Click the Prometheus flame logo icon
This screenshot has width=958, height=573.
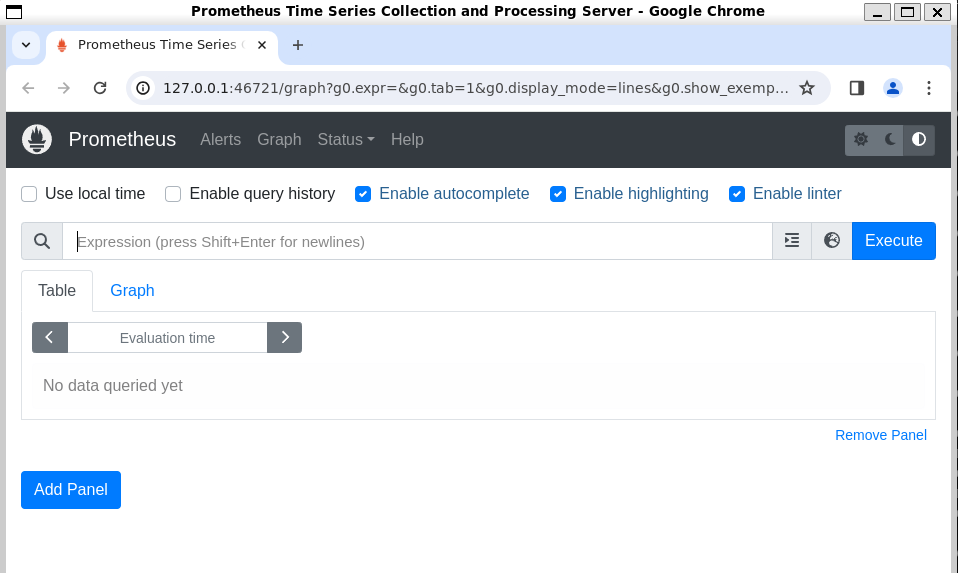[37, 139]
